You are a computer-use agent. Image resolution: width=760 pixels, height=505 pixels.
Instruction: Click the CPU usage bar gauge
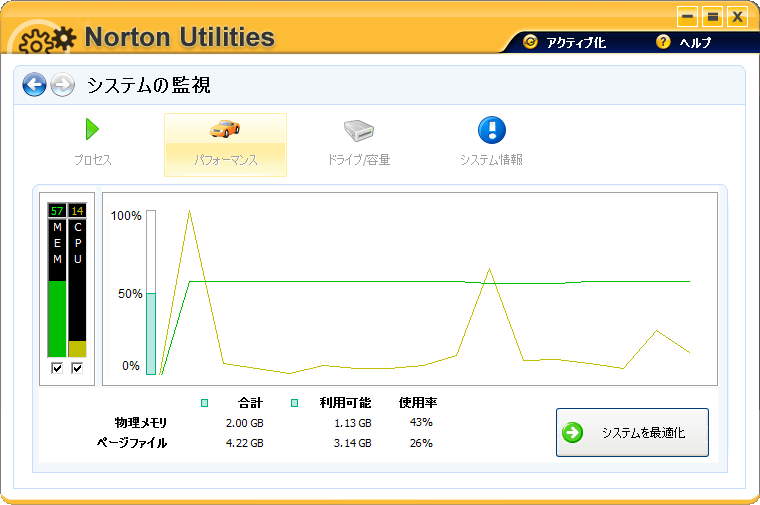(x=77, y=288)
